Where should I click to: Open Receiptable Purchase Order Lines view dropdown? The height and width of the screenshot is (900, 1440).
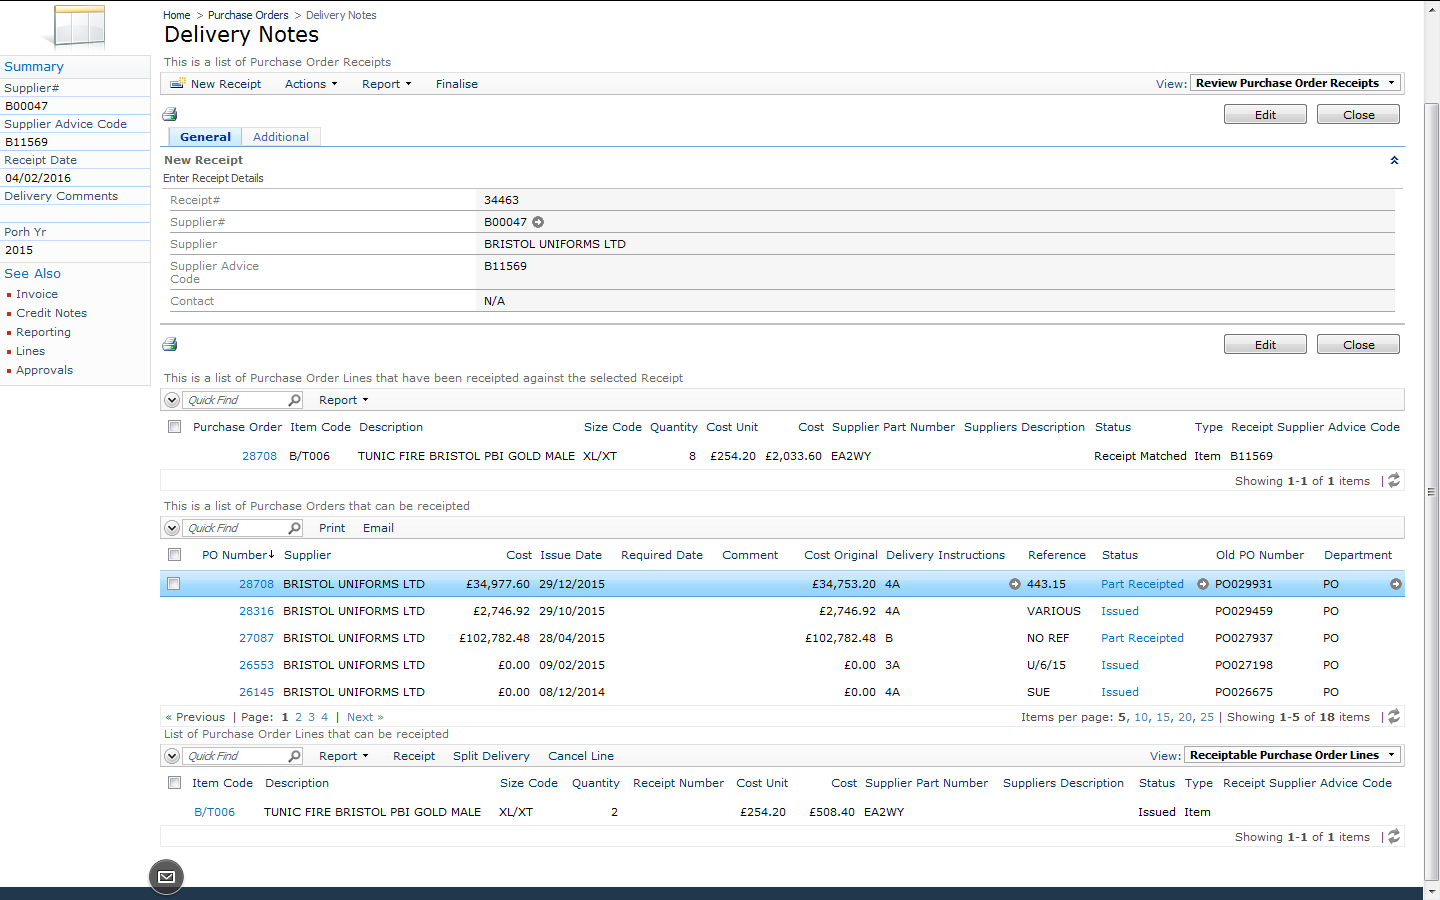pos(1292,755)
